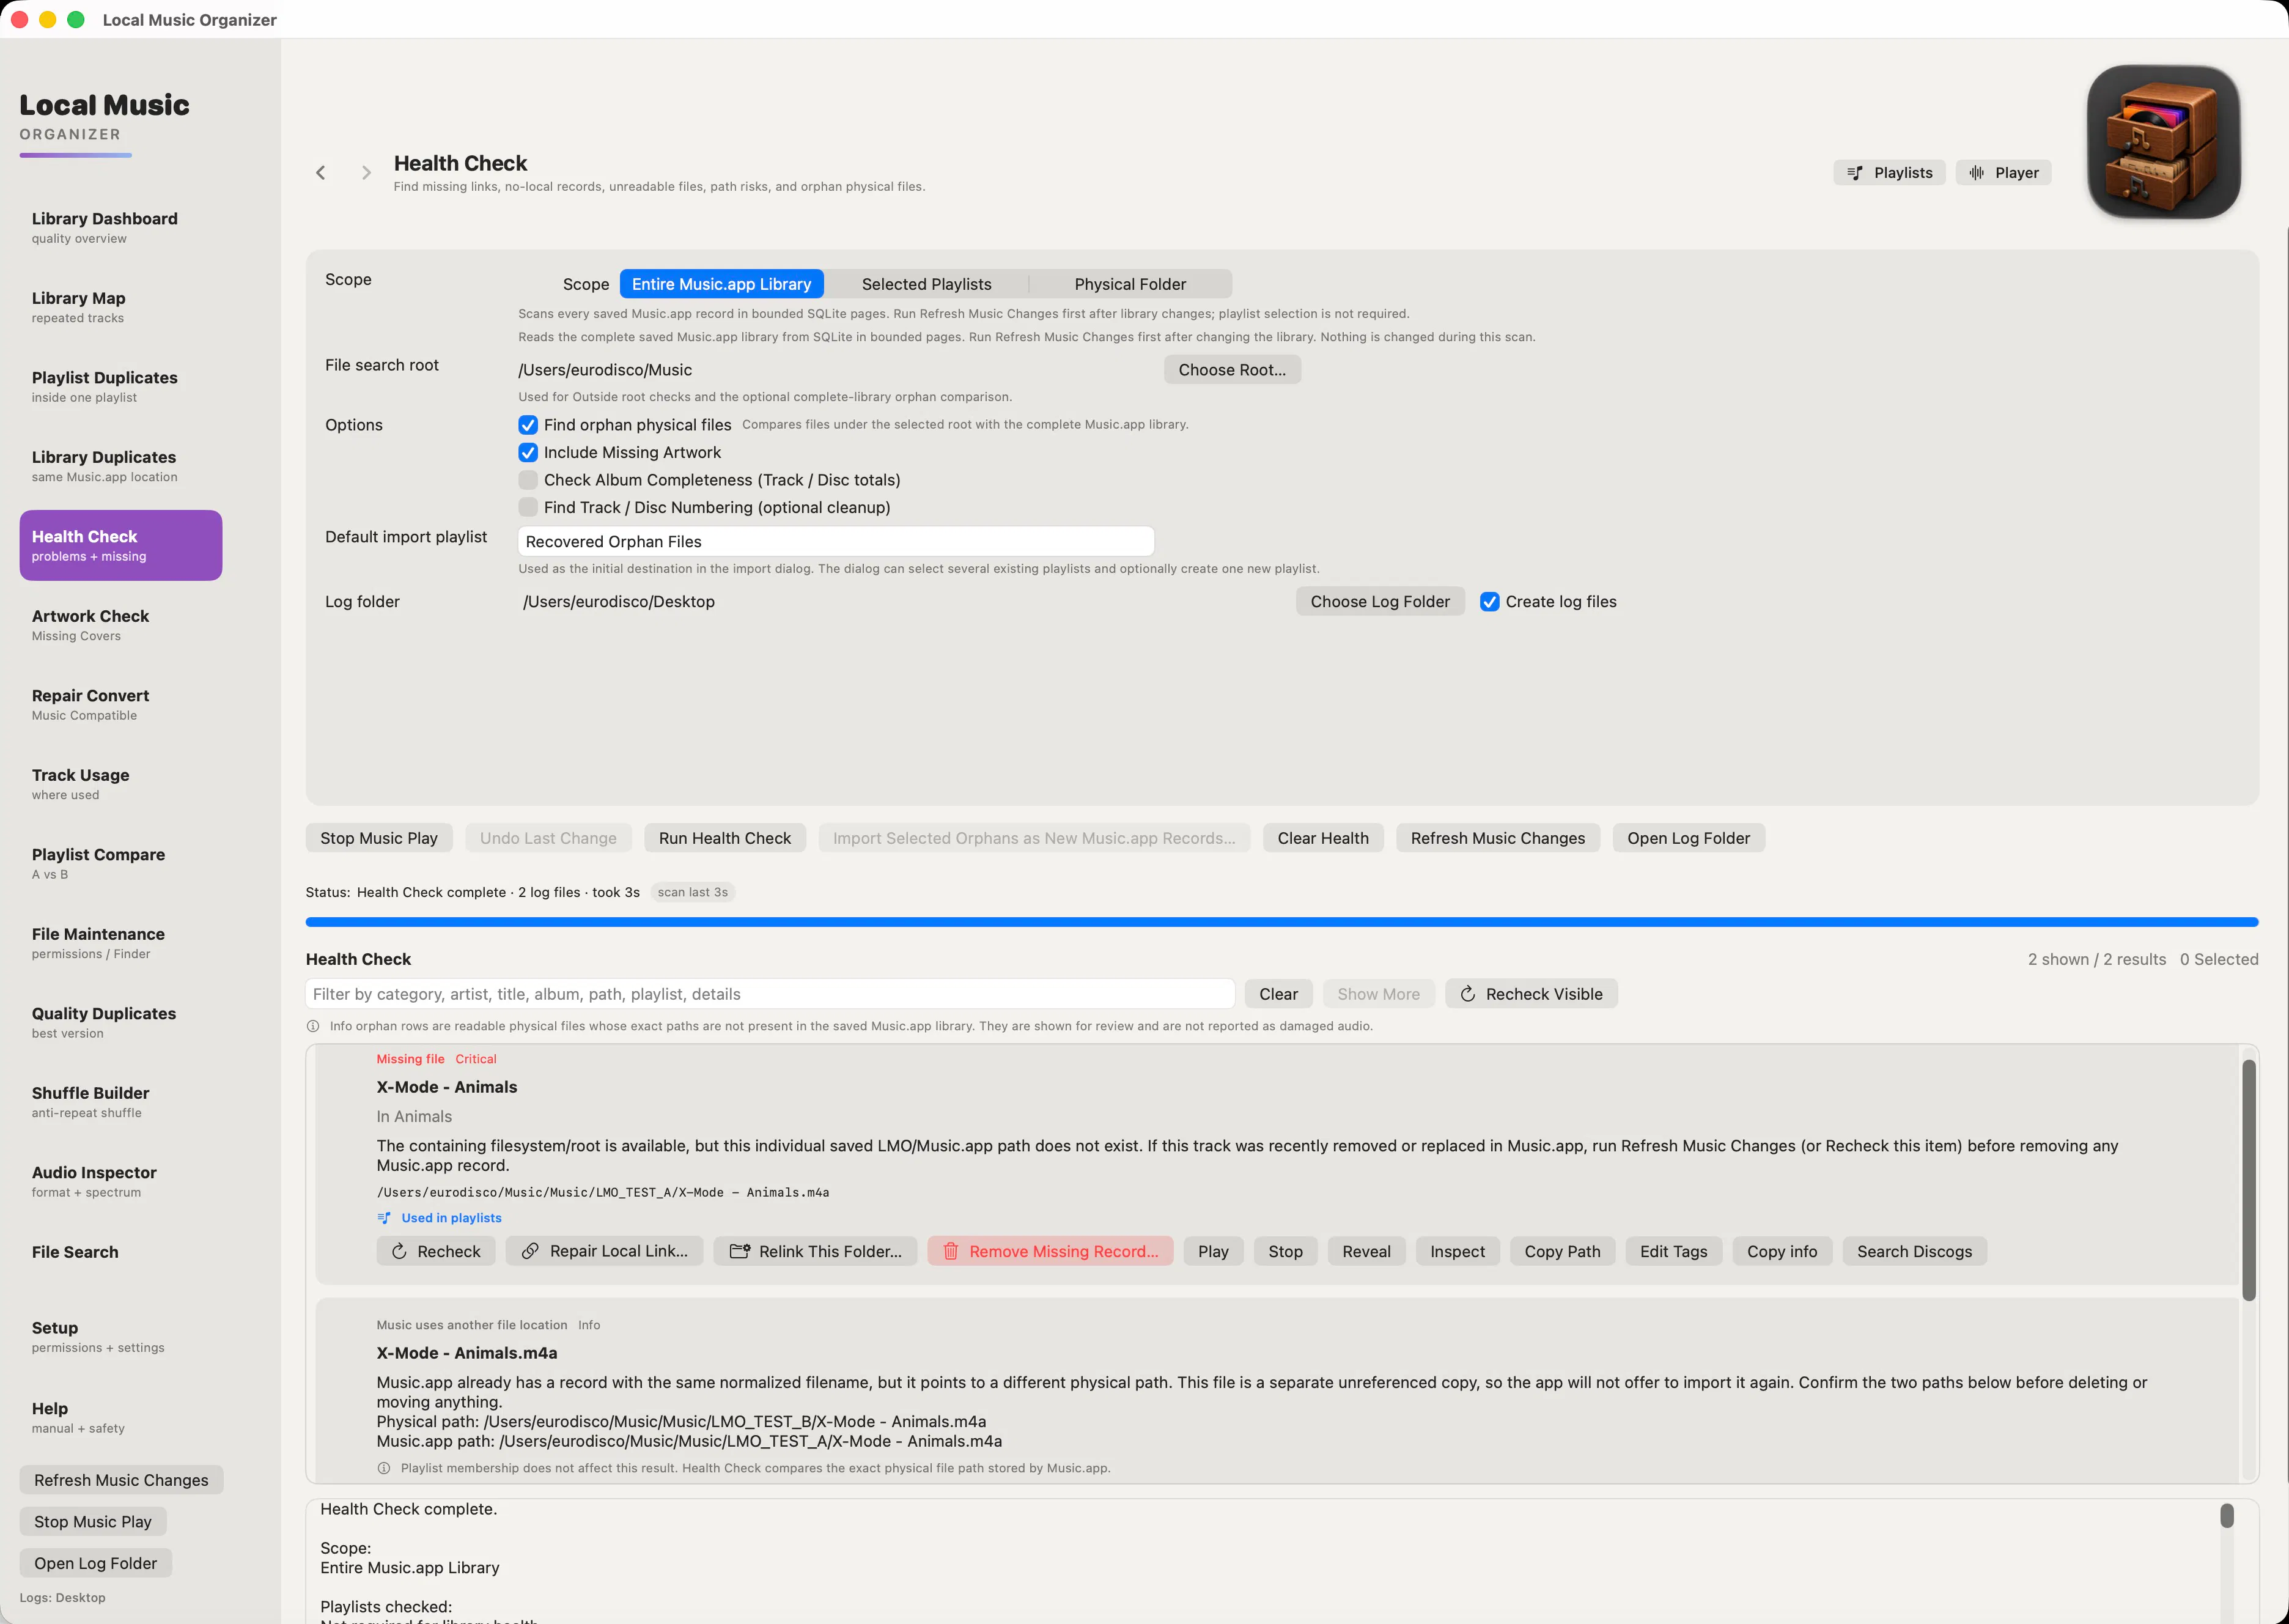Click the info icon beside the playlist membership note
Image resolution: width=2289 pixels, height=1624 pixels.
click(383, 1468)
